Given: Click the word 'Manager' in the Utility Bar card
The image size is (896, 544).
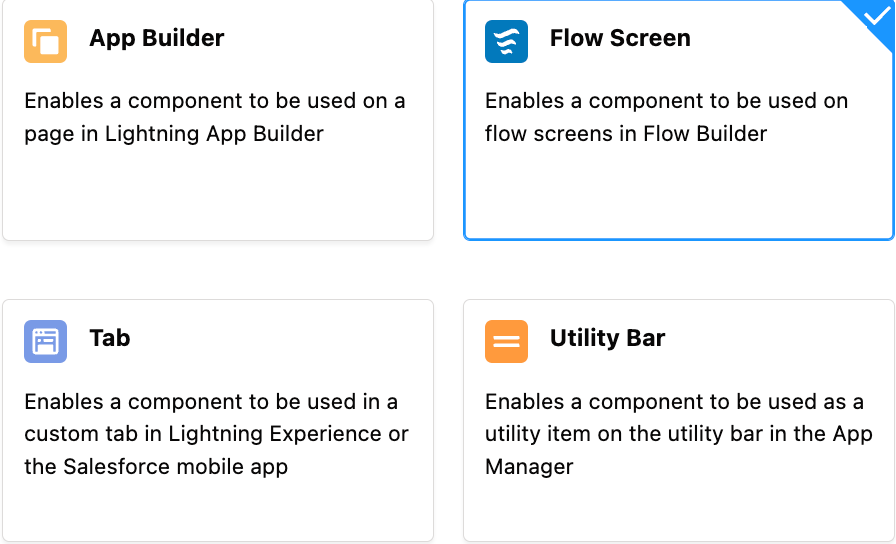Looking at the screenshot, I should [529, 467].
